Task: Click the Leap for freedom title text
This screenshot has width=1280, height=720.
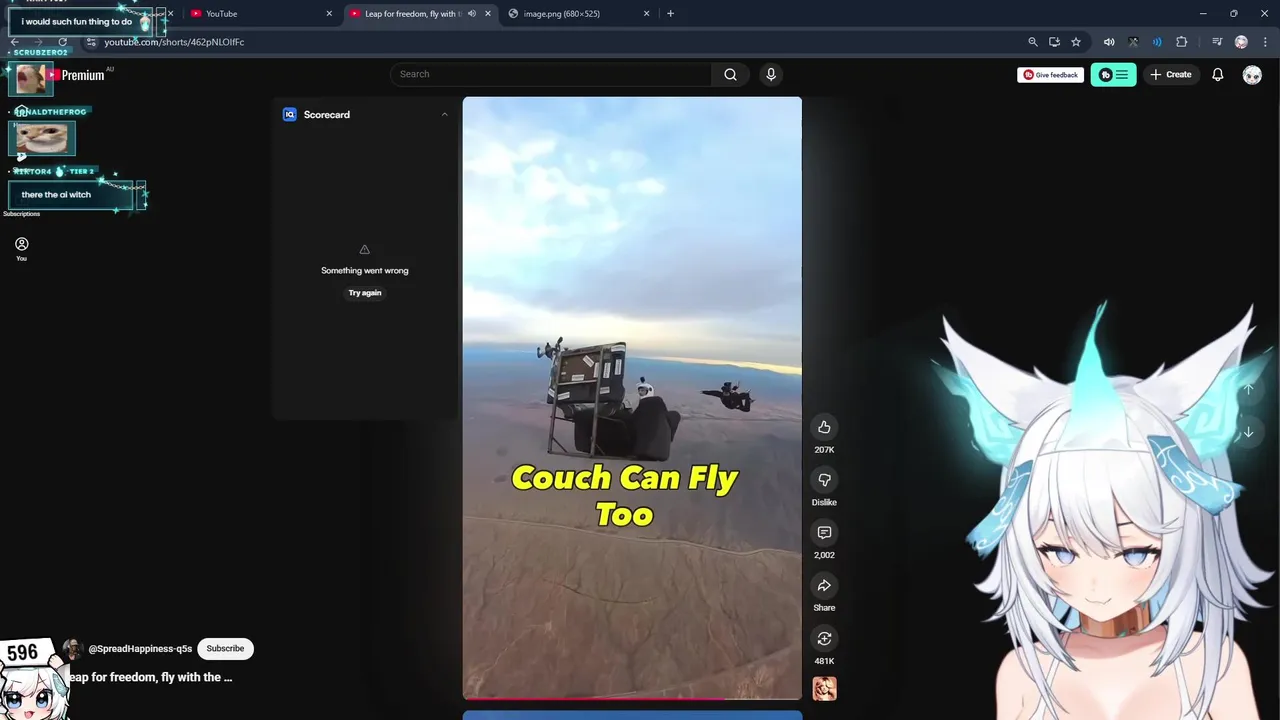Action: tap(150, 677)
